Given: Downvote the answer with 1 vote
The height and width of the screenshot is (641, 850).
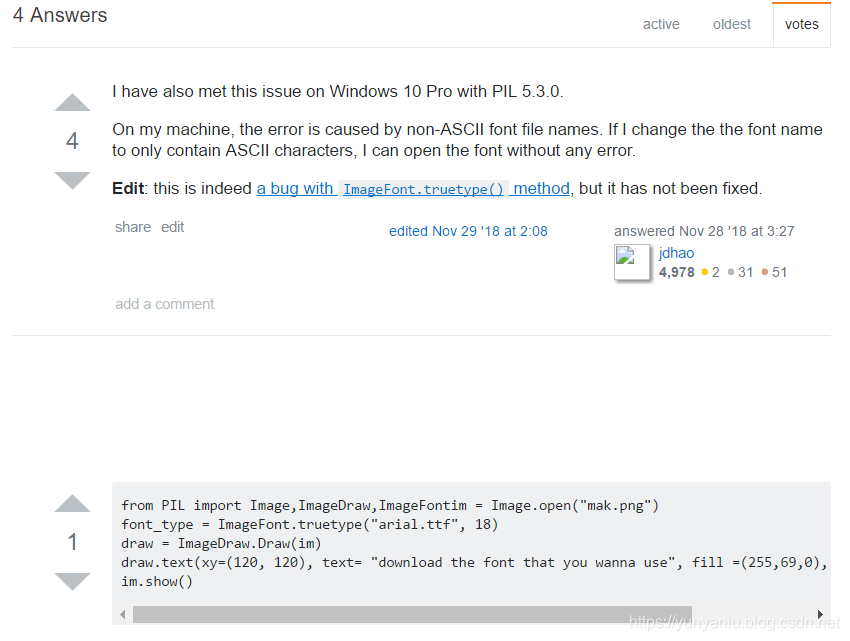Looking at the screenshot, I should pyautogui.click(x=72, y=581).
